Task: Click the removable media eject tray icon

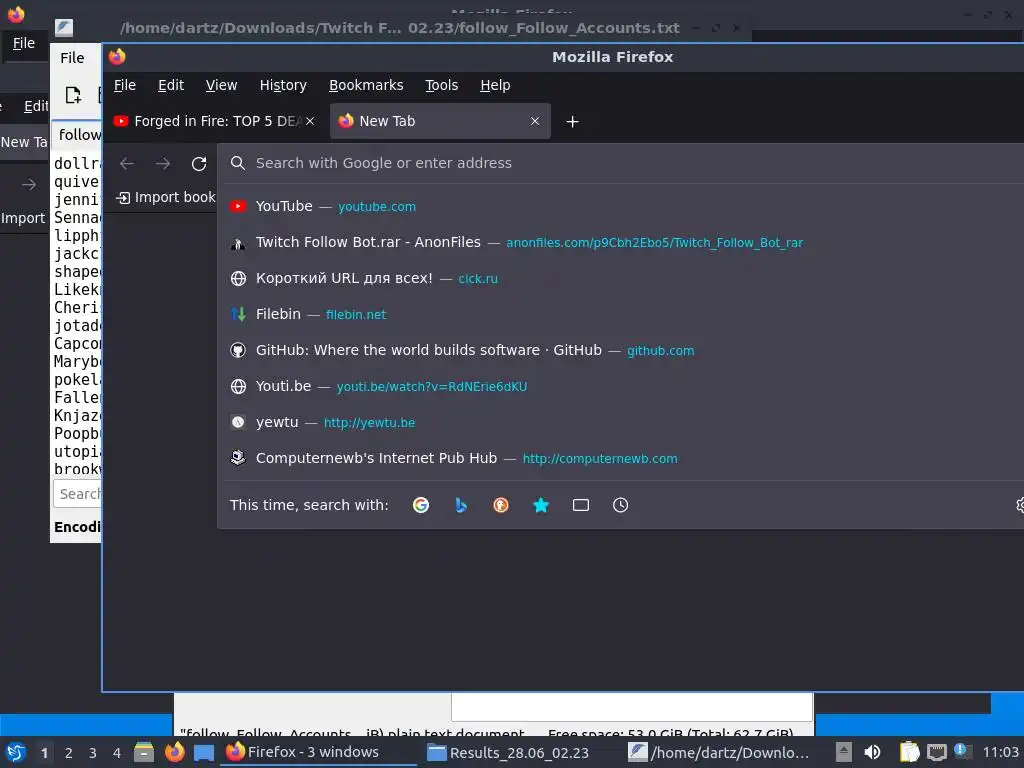Action: click(x=844, y=752)
